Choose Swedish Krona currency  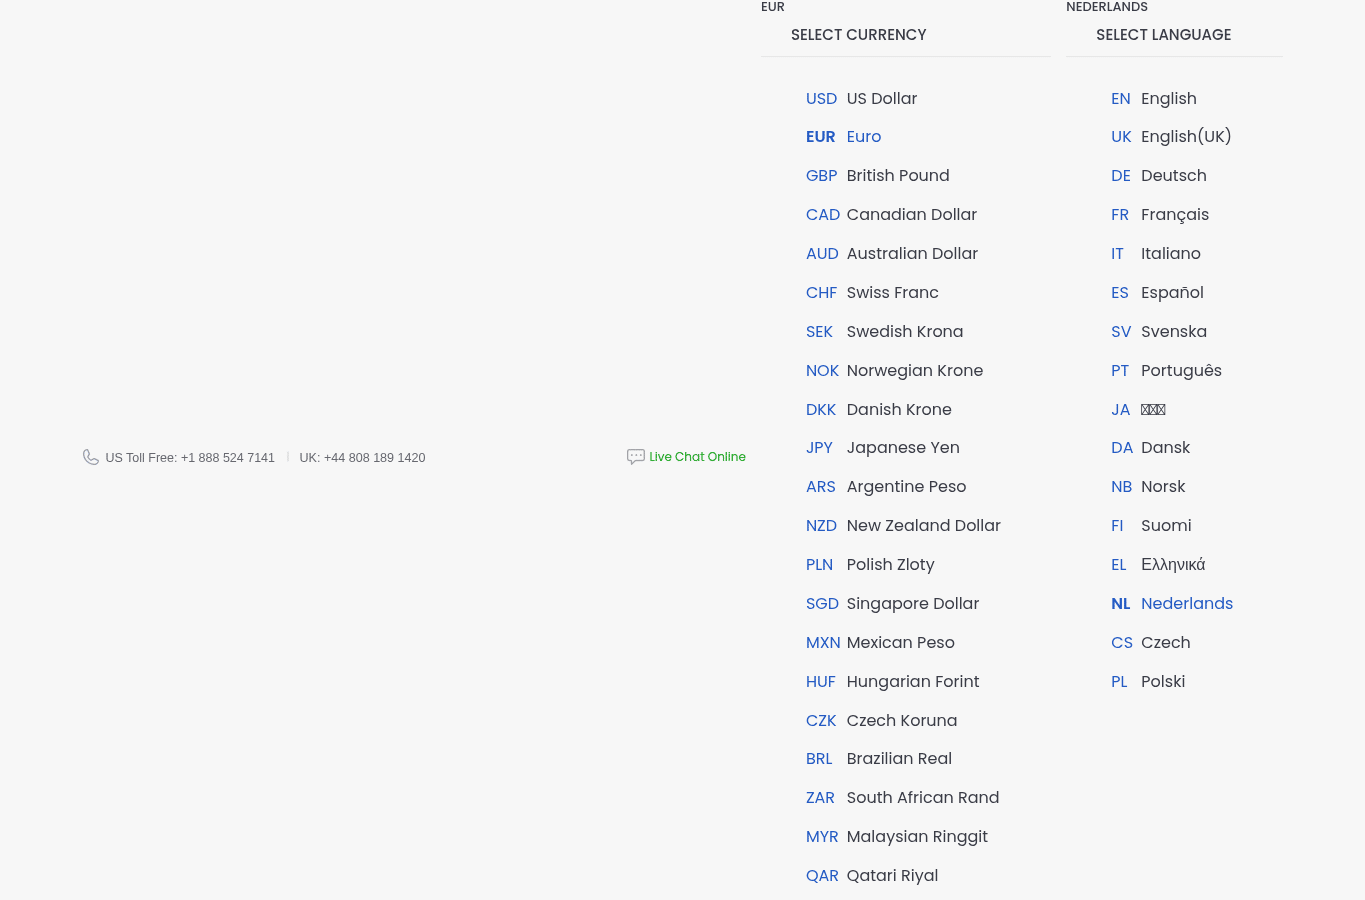[885, 332]
